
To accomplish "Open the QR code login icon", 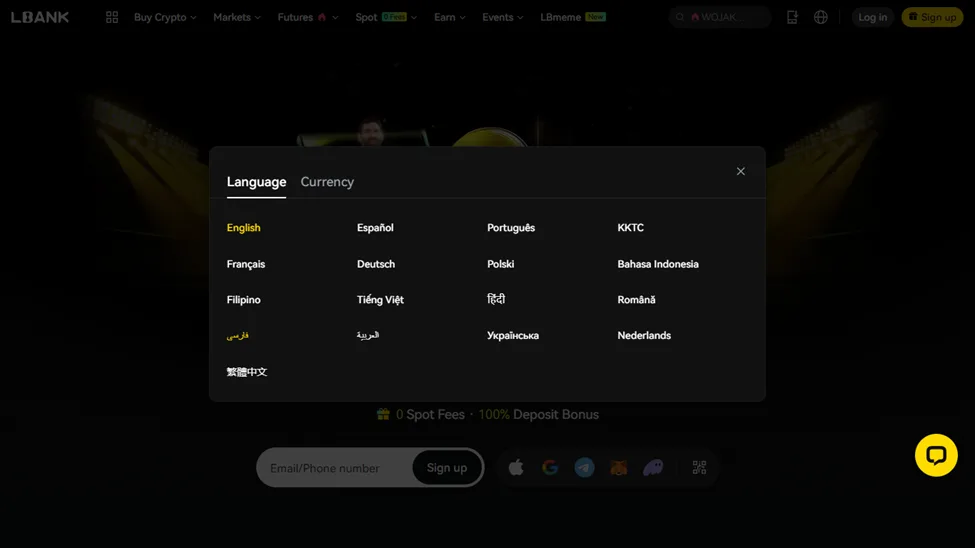I will coord(699,468).
